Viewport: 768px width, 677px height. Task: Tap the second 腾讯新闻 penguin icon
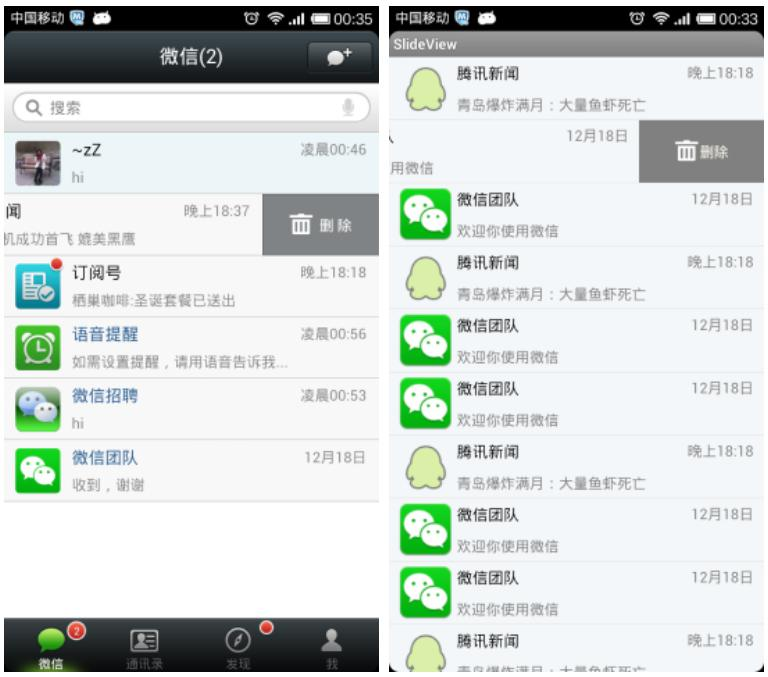426,278
